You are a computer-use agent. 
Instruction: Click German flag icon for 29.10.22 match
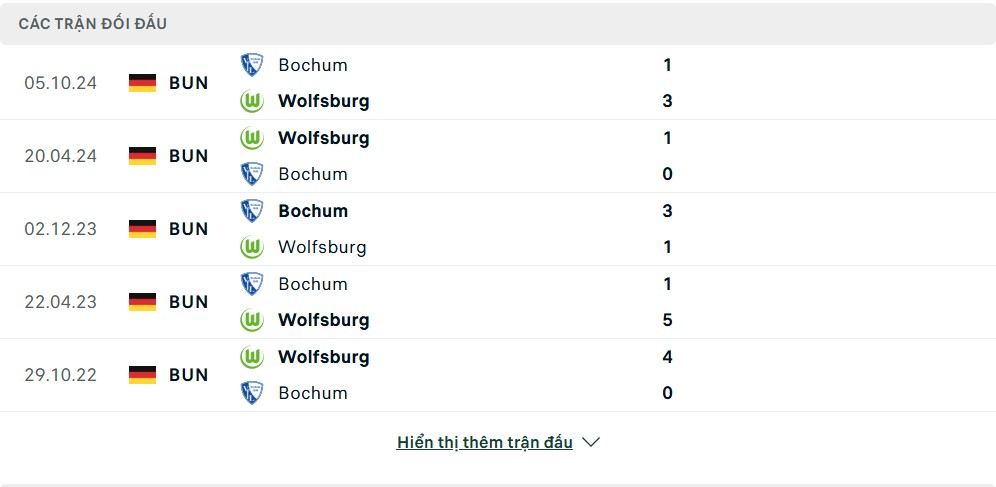pos(143,375)
